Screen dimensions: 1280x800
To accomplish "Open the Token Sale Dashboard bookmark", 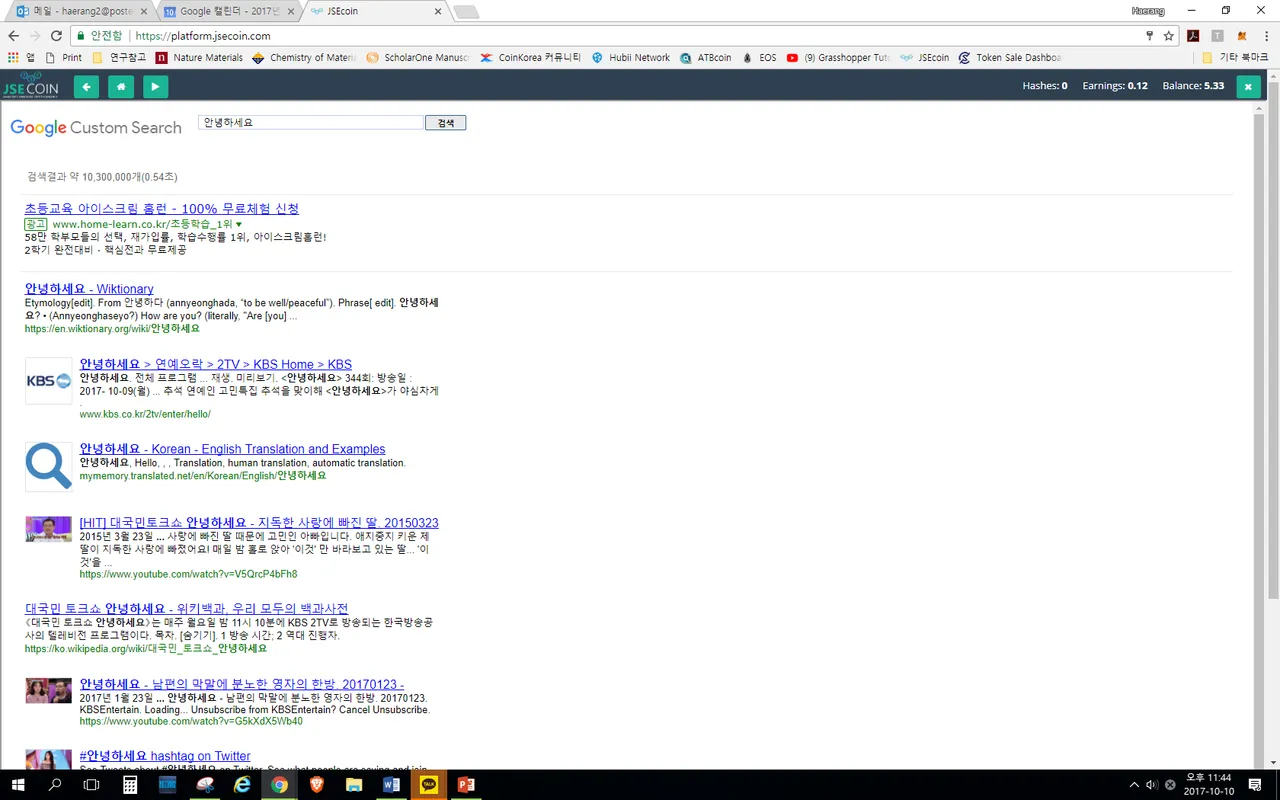I will pyautogui.click(x=1010, y=58).
